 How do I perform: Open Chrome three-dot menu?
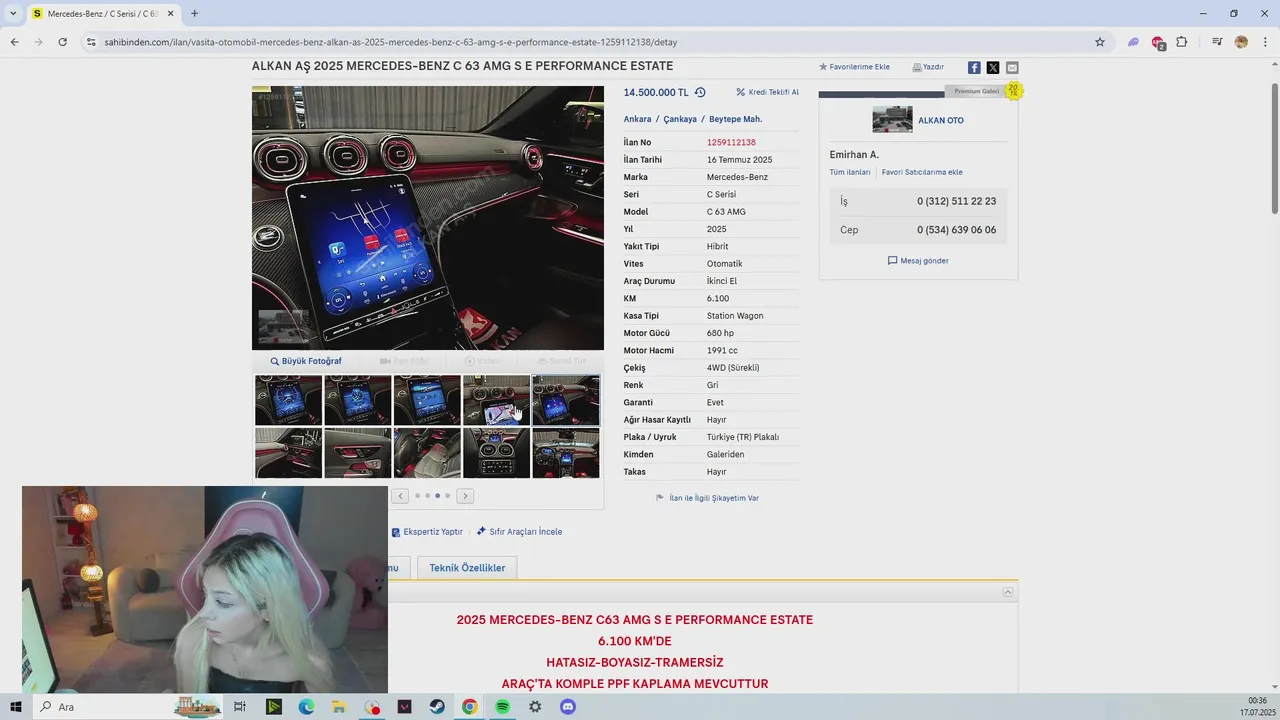(x=1265, y=42)
